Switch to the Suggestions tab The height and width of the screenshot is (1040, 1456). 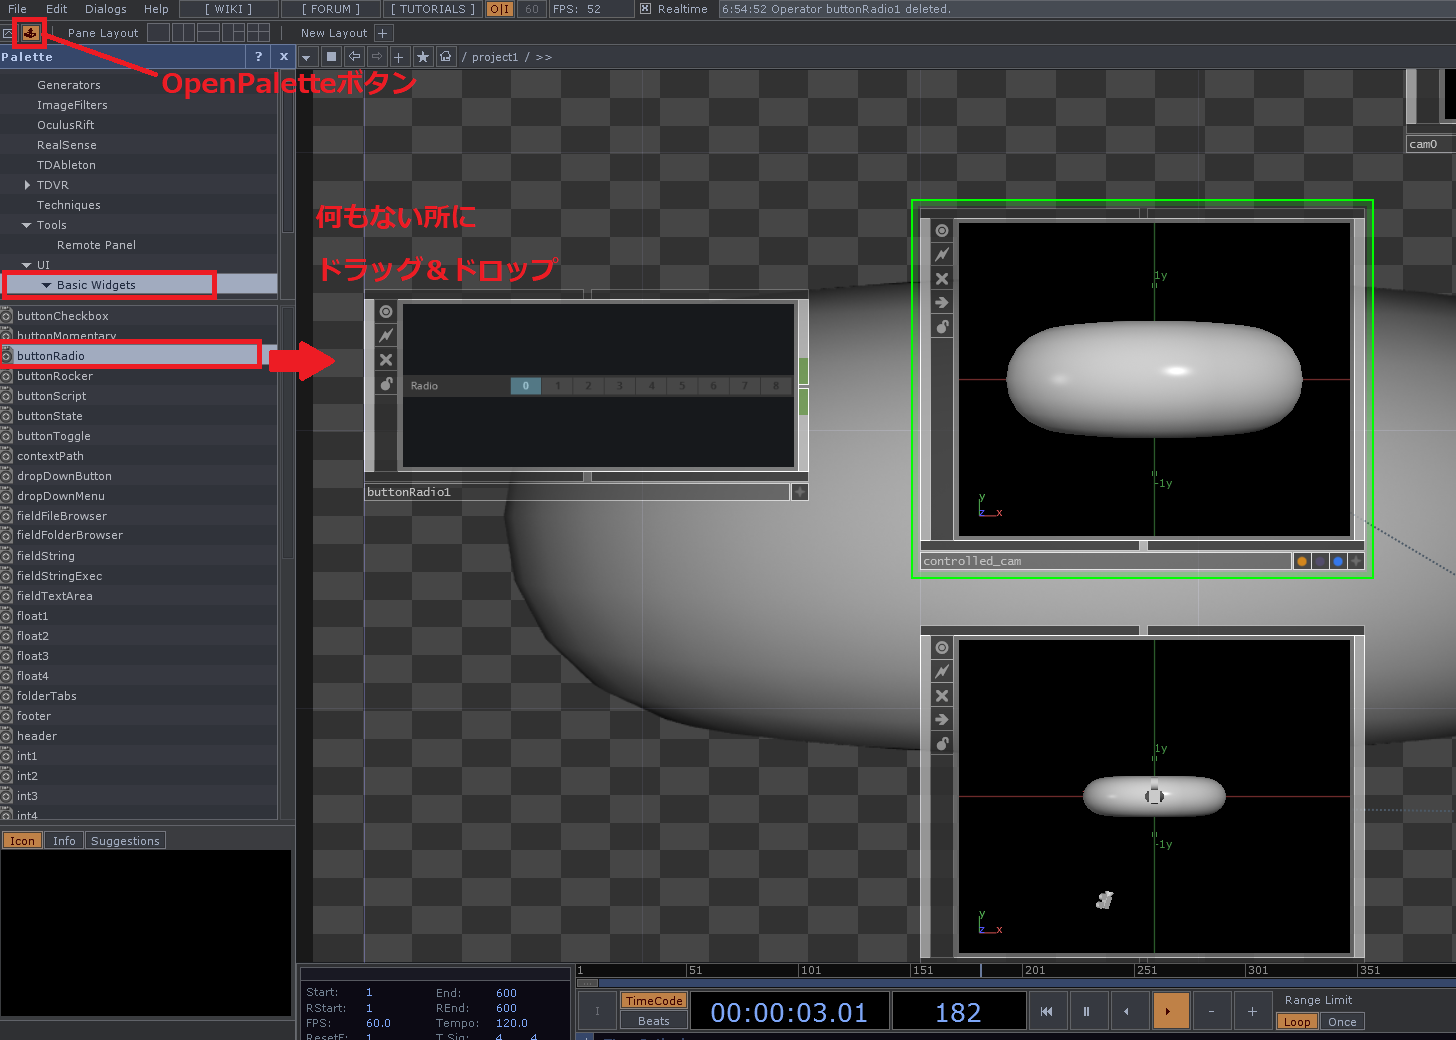click(x=125, y=841)
